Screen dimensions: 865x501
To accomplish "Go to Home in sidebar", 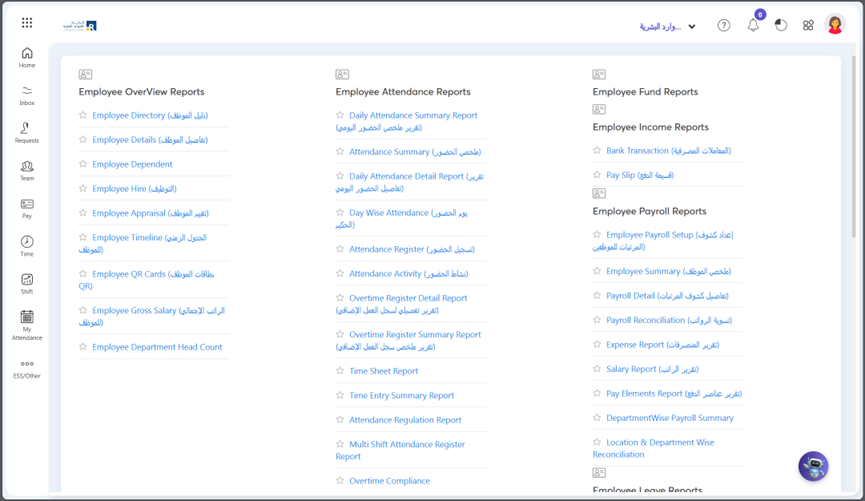I will click(x=27, y=58).
